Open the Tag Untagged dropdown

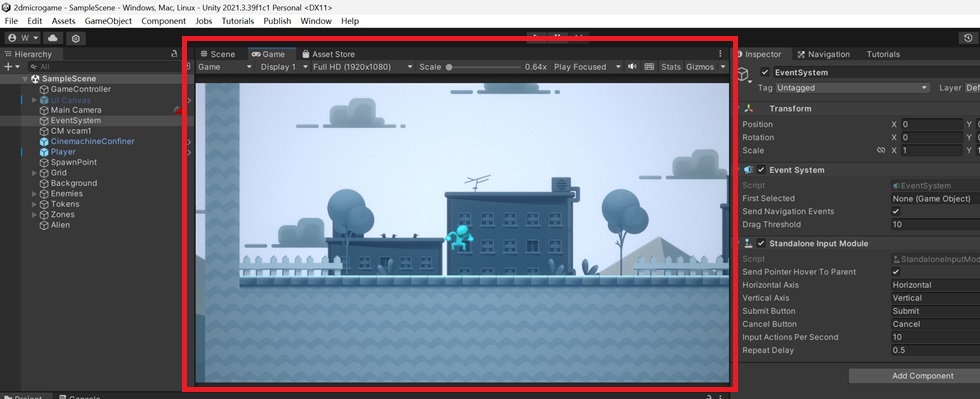tap(852, 88)
